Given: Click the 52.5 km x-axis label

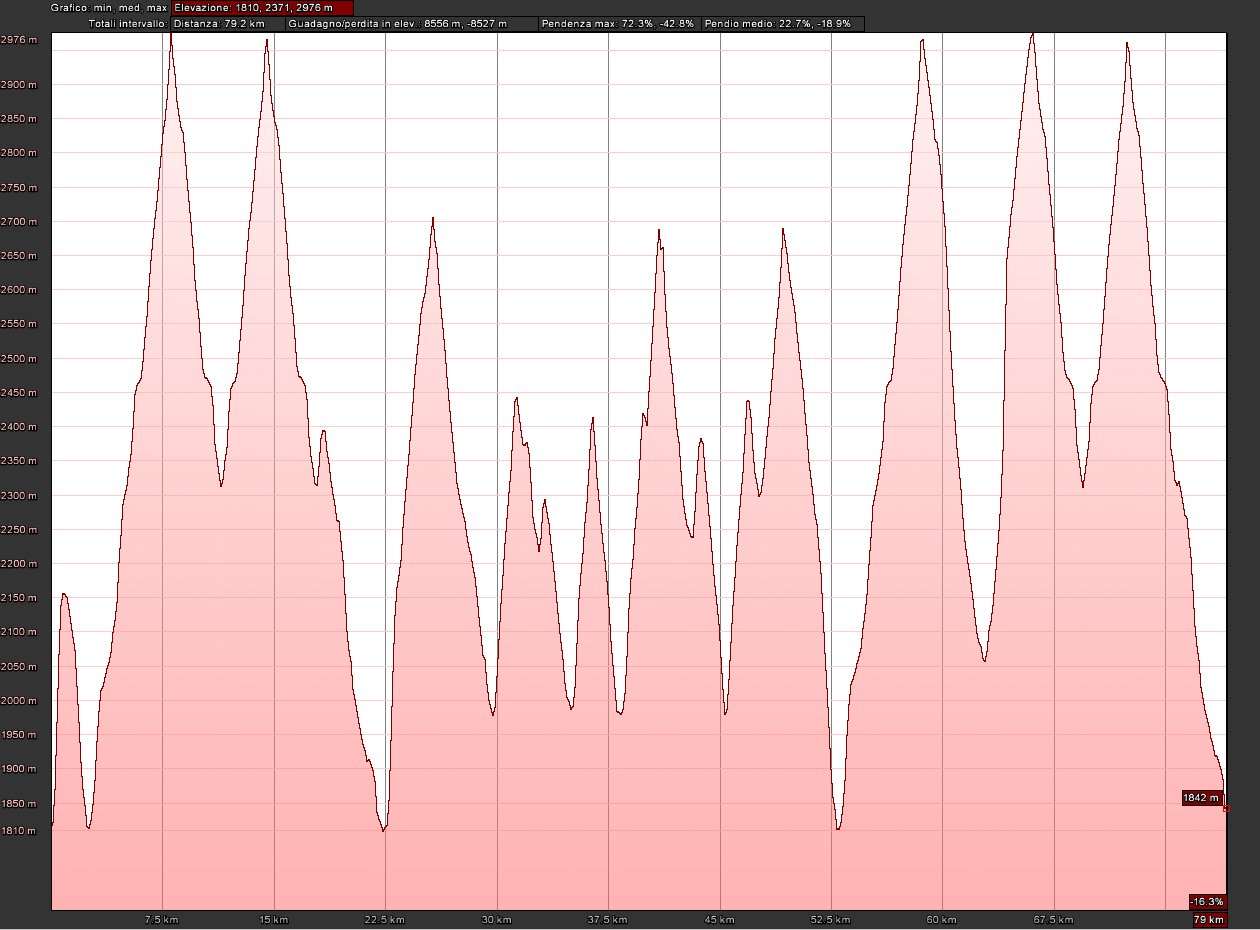Looking at the screenshot, I should 831,919.
